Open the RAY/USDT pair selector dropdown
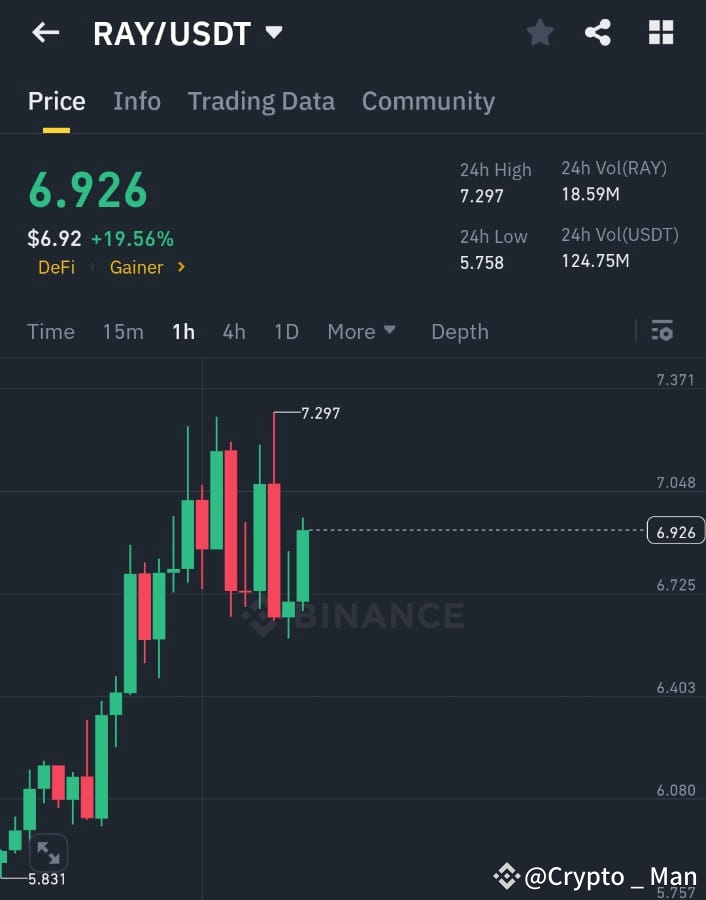This screenshot has width=706, height=900. (x=272, y=31)
